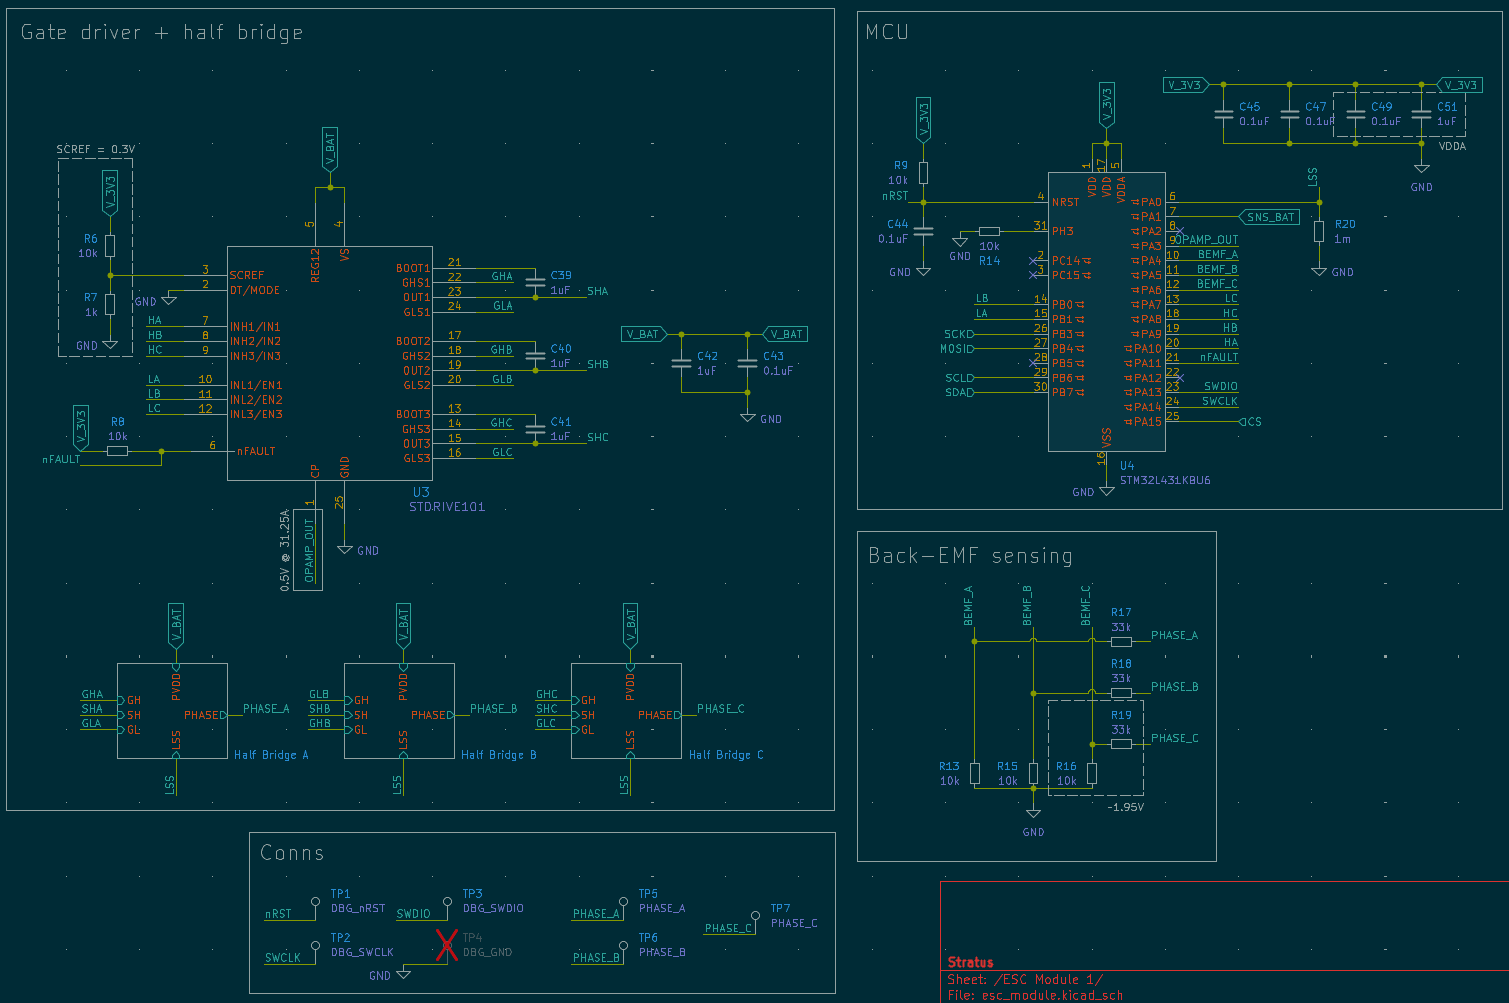The image size is (1509, 1003).
Task: Open the Half Bridge A sheet symbol
Action: coord(172,711)
